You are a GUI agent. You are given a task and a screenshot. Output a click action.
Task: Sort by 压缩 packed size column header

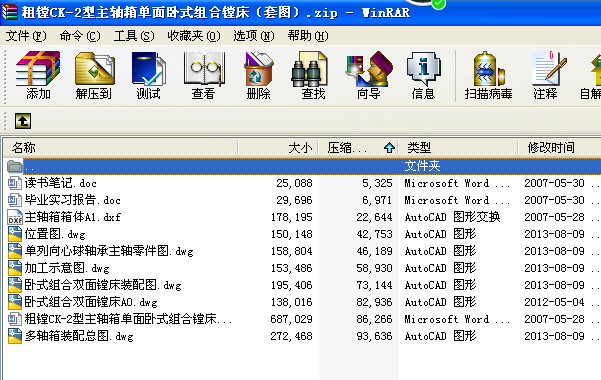pyautogui.click(x=358, y=148)
